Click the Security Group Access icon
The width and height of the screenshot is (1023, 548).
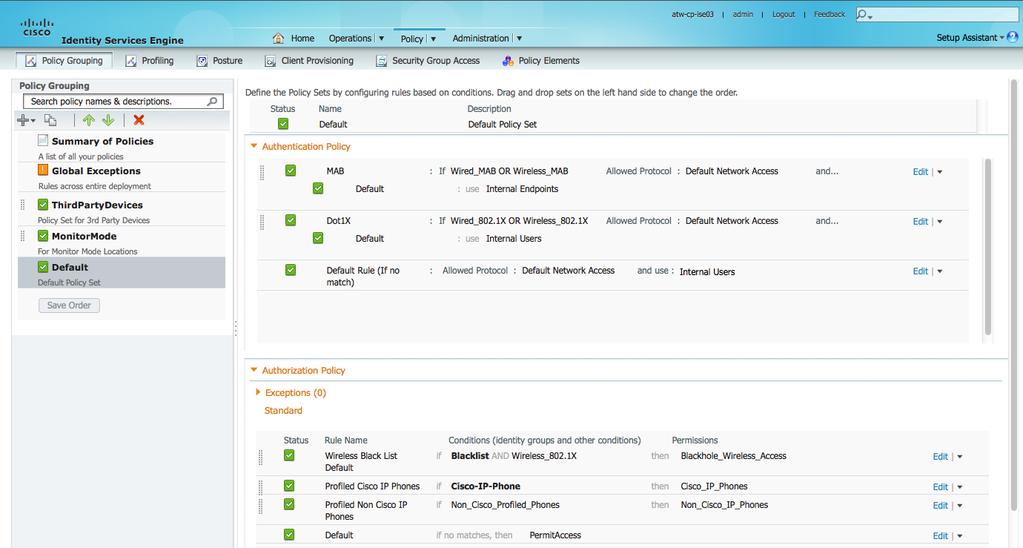pos(381,61)
